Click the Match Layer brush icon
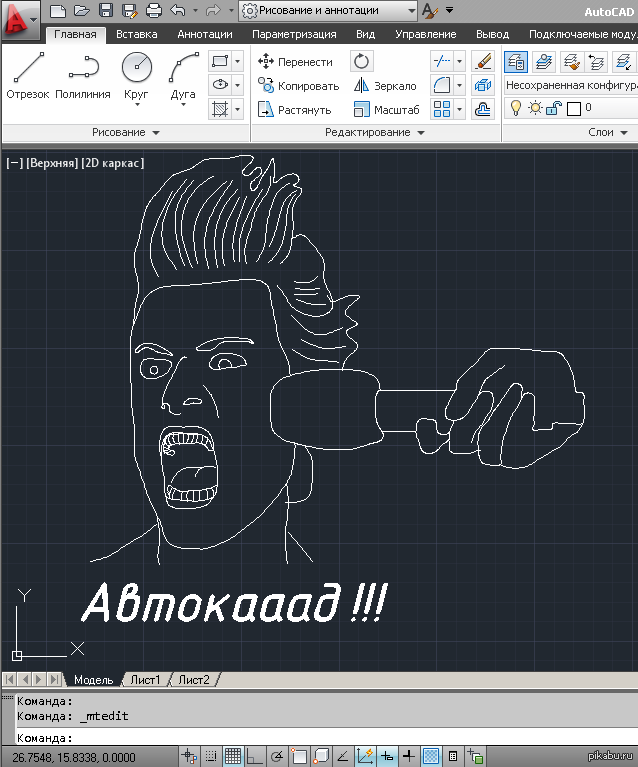The width and height of the screenshot is (638, 767). (571, 62)
